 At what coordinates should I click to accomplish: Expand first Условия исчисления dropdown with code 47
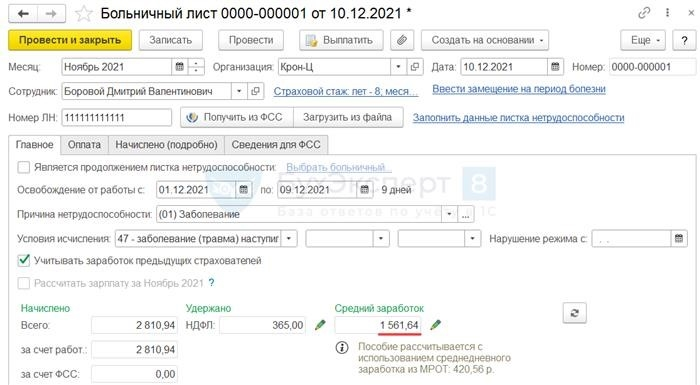coord(289,239)
